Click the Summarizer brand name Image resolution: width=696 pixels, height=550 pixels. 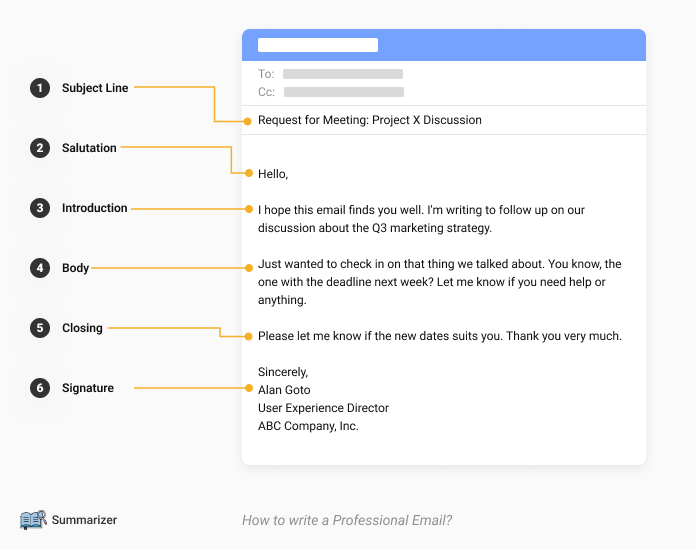tap(84, 520)
